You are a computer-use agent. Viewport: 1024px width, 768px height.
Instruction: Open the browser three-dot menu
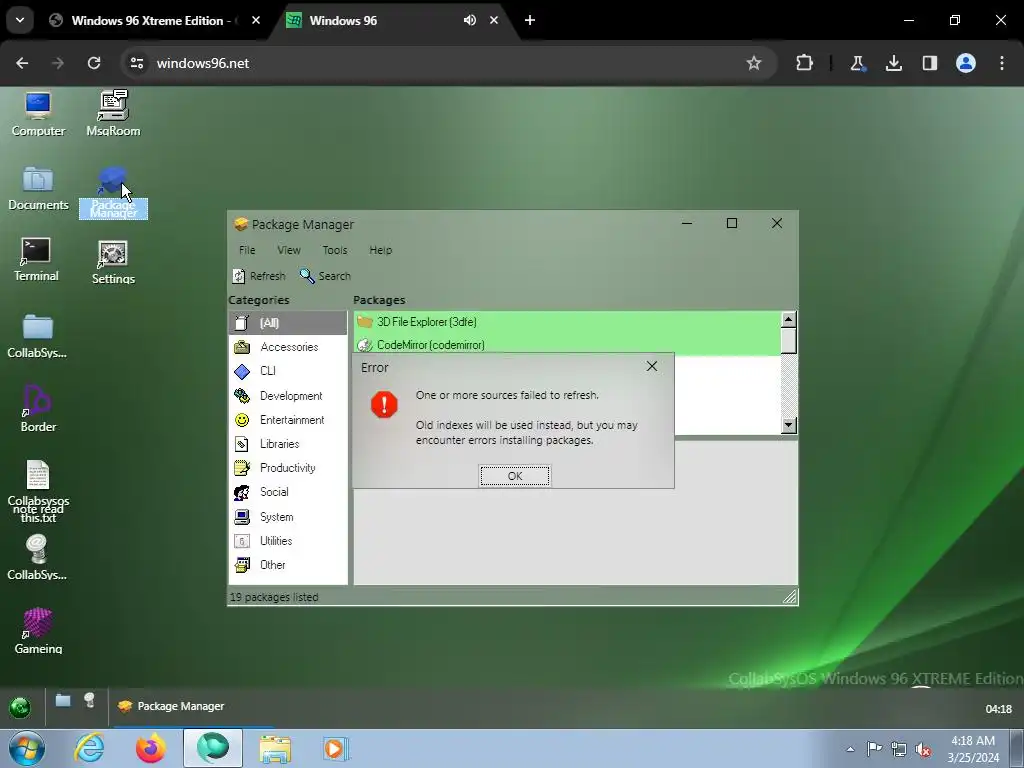(1002, 63)
